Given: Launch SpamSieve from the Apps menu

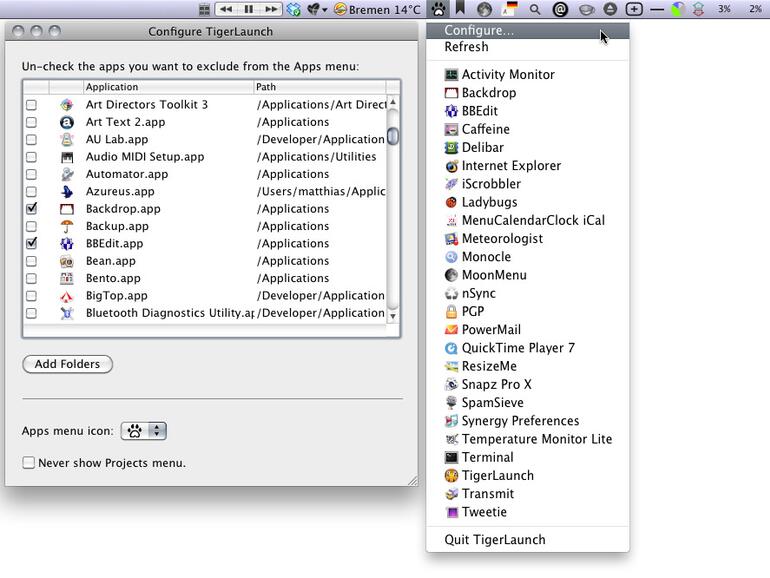Looking at the screenshot, I should click(x=527, y=403).
